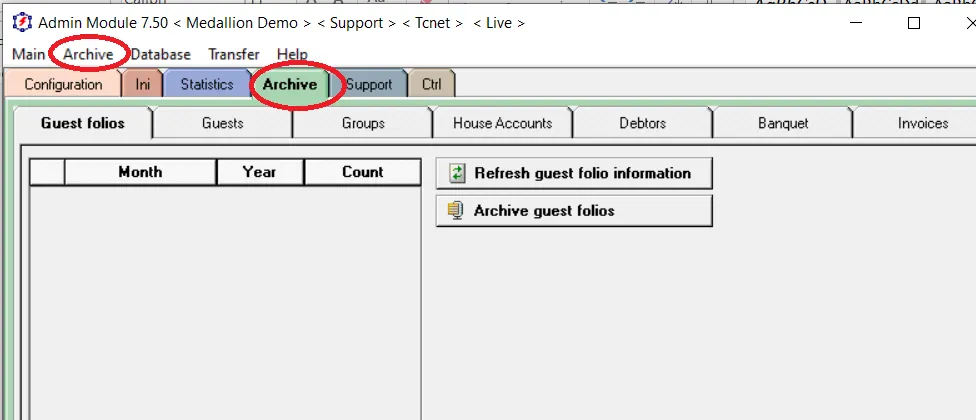Click Refresh guest folio information button
Viewport: 976px width, 420px height.
pyautogui.click(x=574, y=173)
